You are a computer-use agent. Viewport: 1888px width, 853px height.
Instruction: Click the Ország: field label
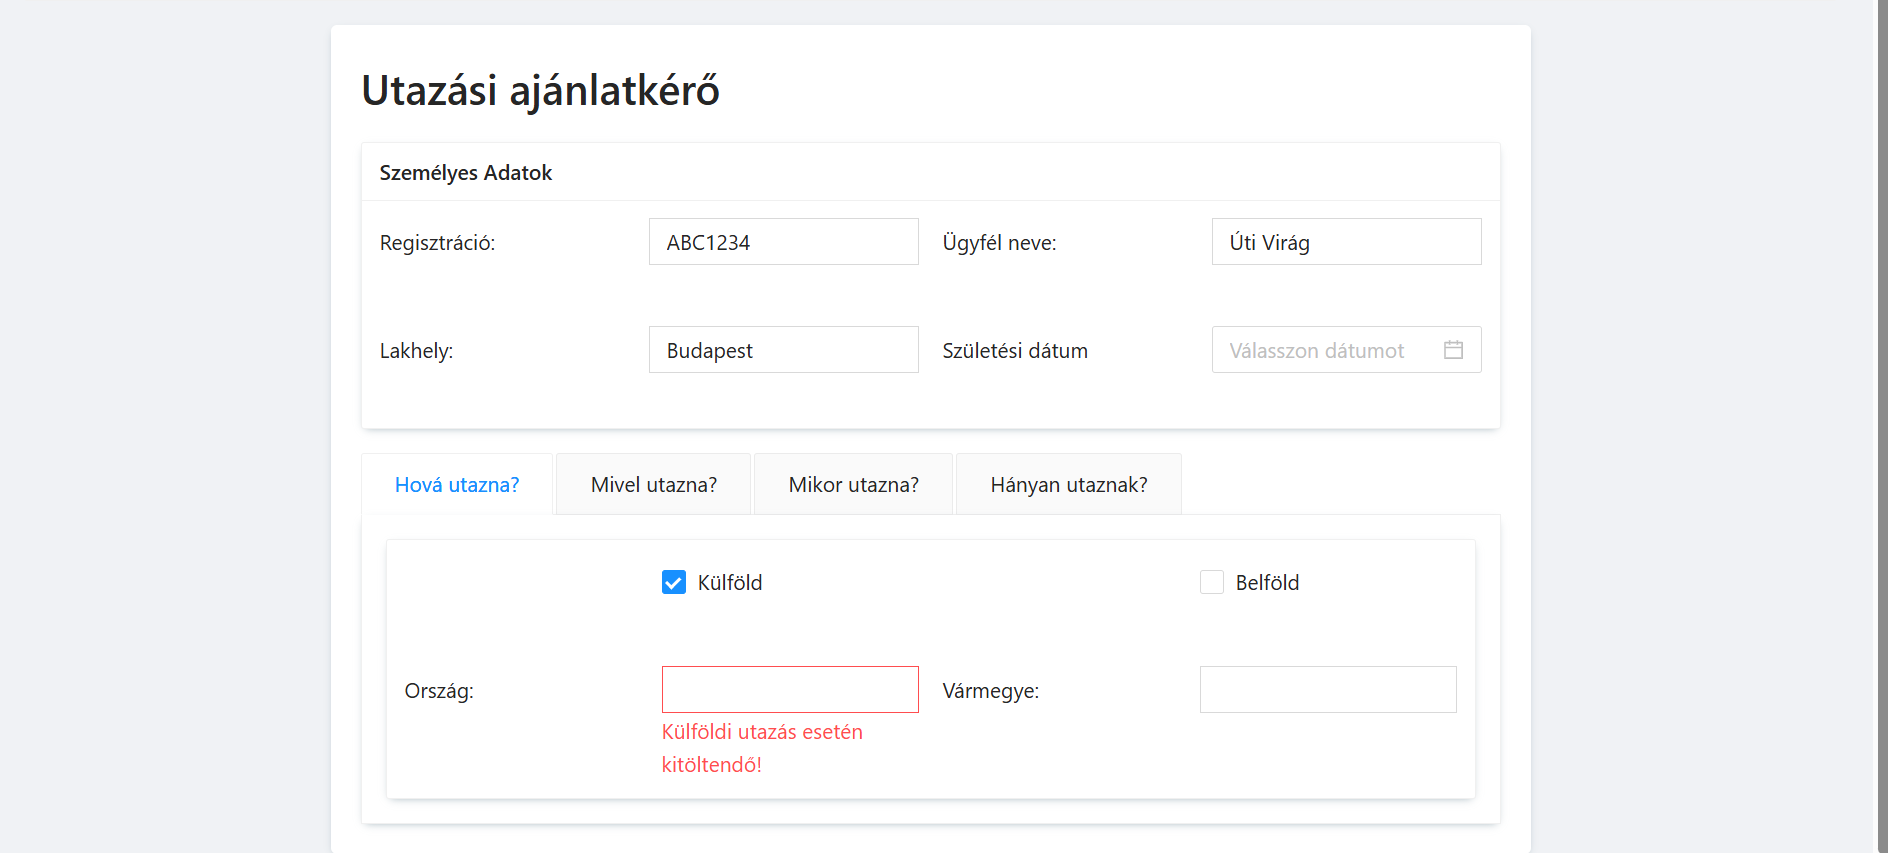coord(439,691)
